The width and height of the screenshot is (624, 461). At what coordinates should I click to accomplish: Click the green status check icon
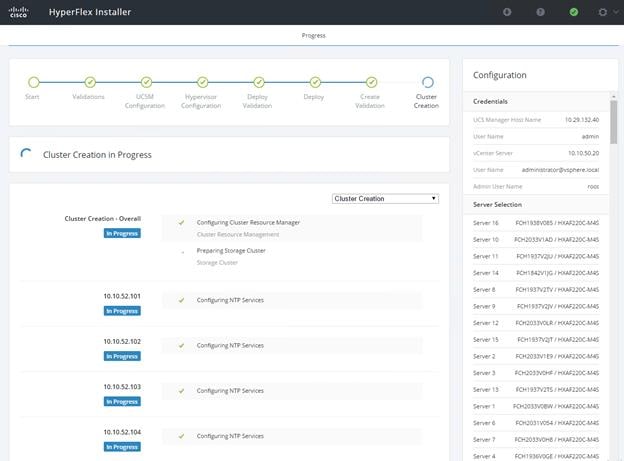573,12
